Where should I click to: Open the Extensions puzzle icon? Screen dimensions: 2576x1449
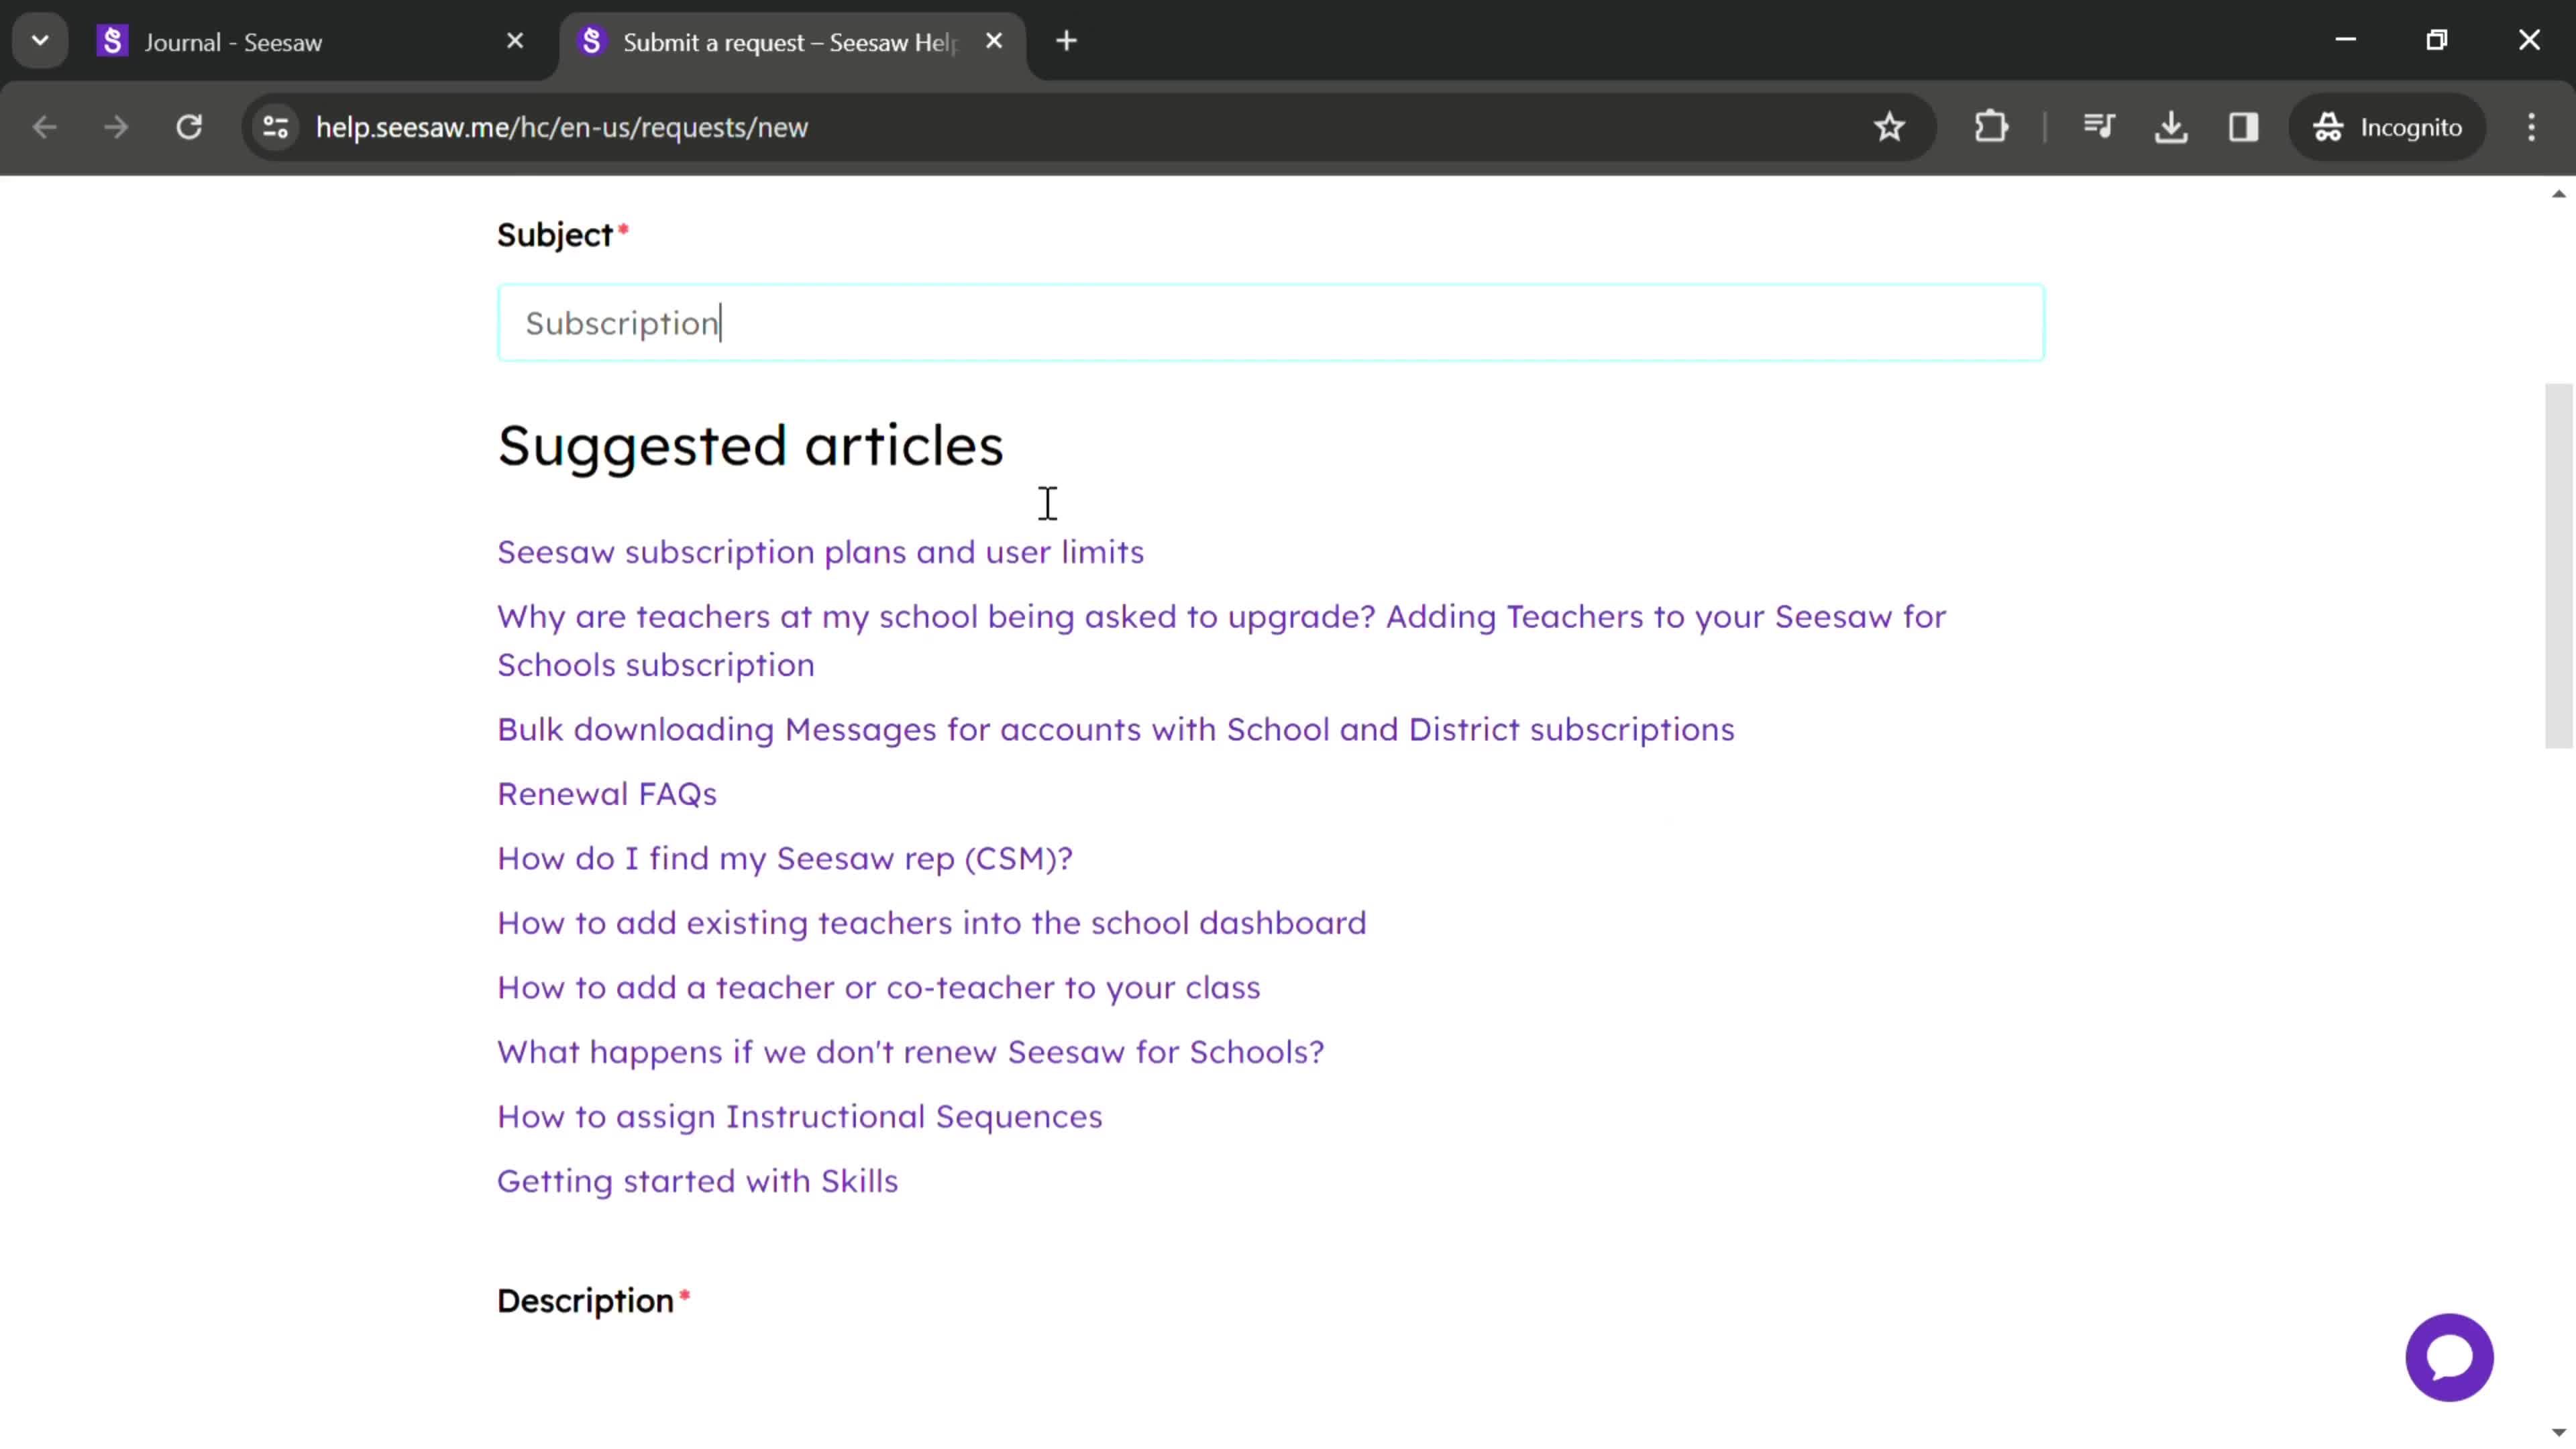point(1991,127)
